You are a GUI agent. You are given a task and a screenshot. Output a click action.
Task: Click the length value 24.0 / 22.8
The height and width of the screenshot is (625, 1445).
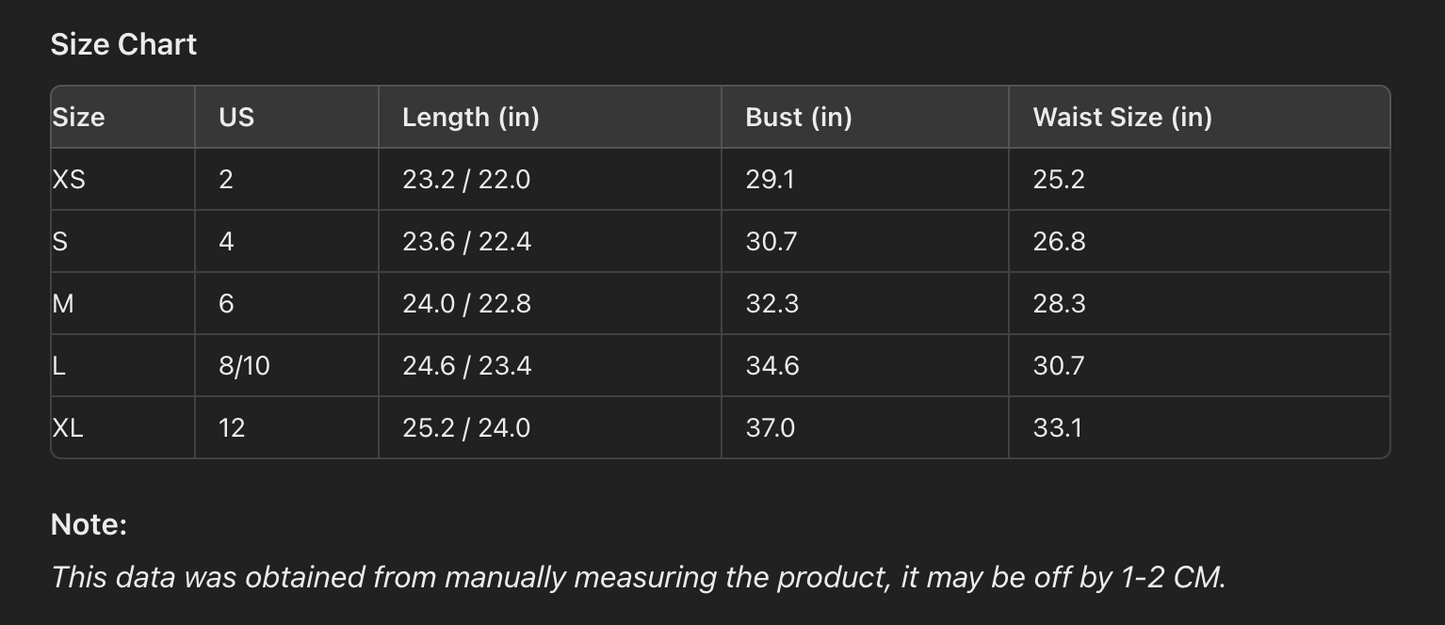tap(466, 303)
